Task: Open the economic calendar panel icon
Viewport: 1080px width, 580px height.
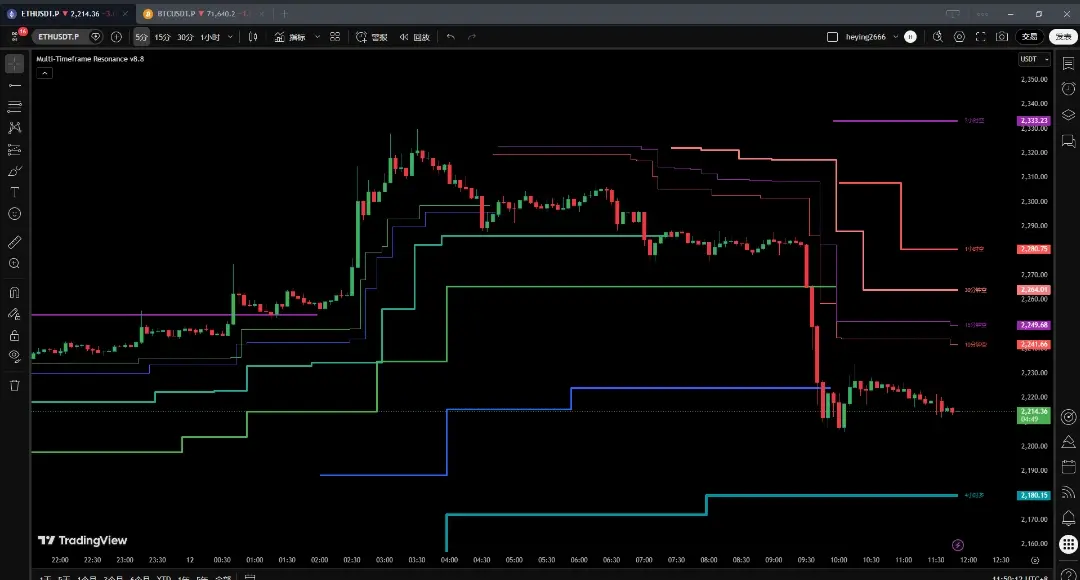Action: pos(1068,467)
